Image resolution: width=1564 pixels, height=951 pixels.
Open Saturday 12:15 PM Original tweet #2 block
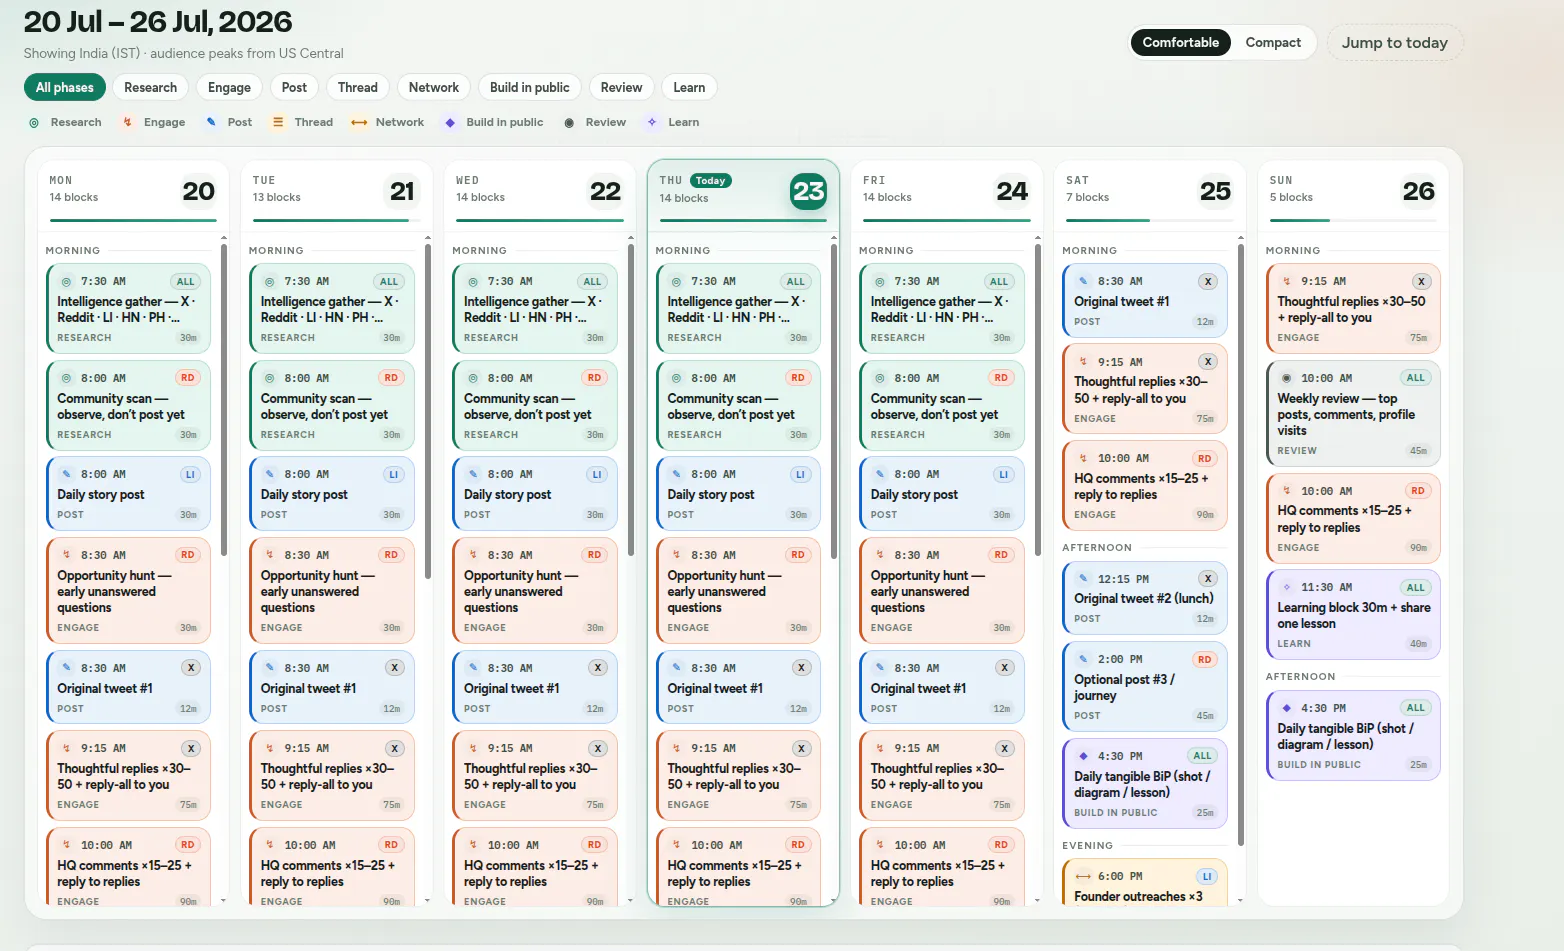(1144, 598)
